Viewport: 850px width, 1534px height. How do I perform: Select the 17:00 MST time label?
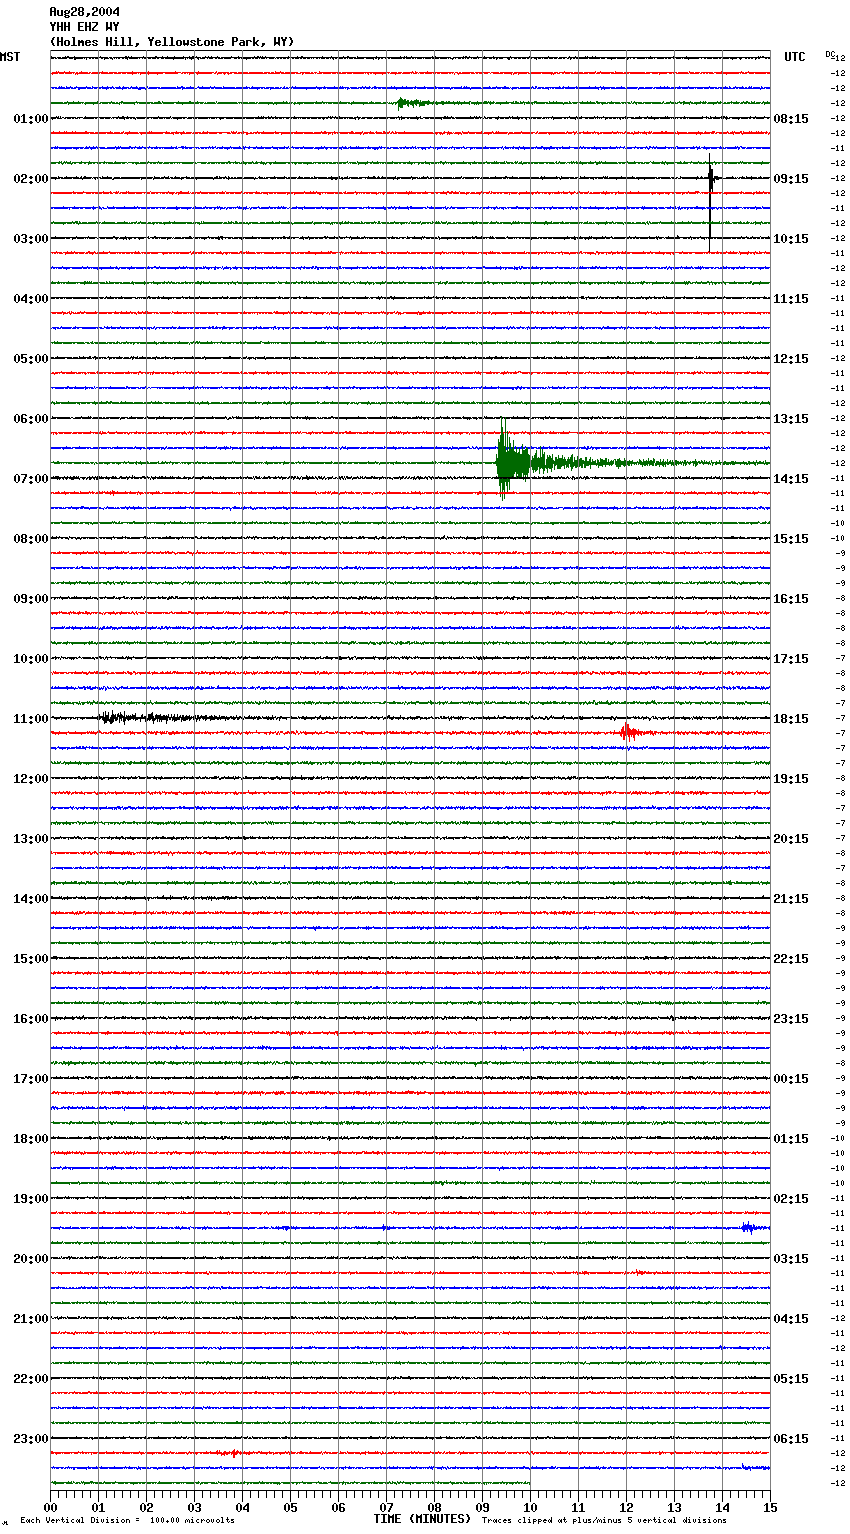pos(31,1079)
